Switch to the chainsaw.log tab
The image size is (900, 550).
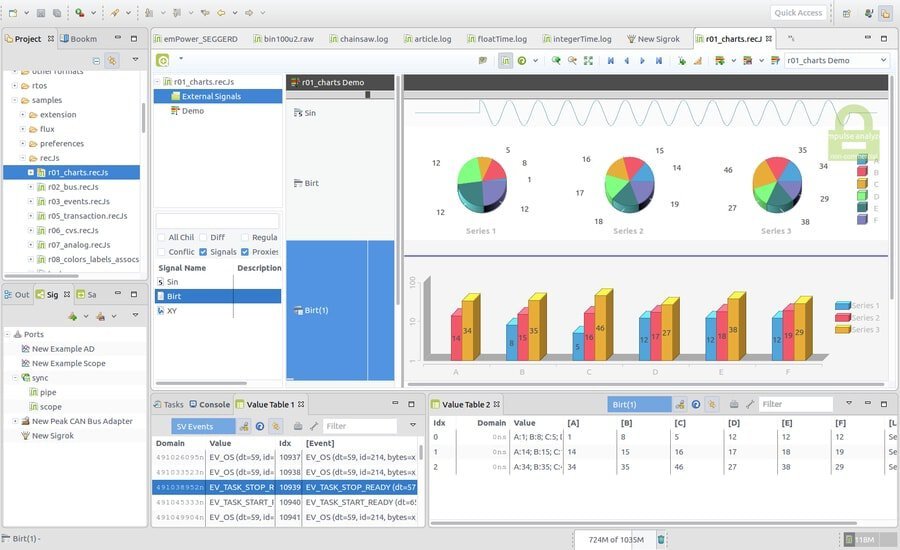tap(366, 39)
